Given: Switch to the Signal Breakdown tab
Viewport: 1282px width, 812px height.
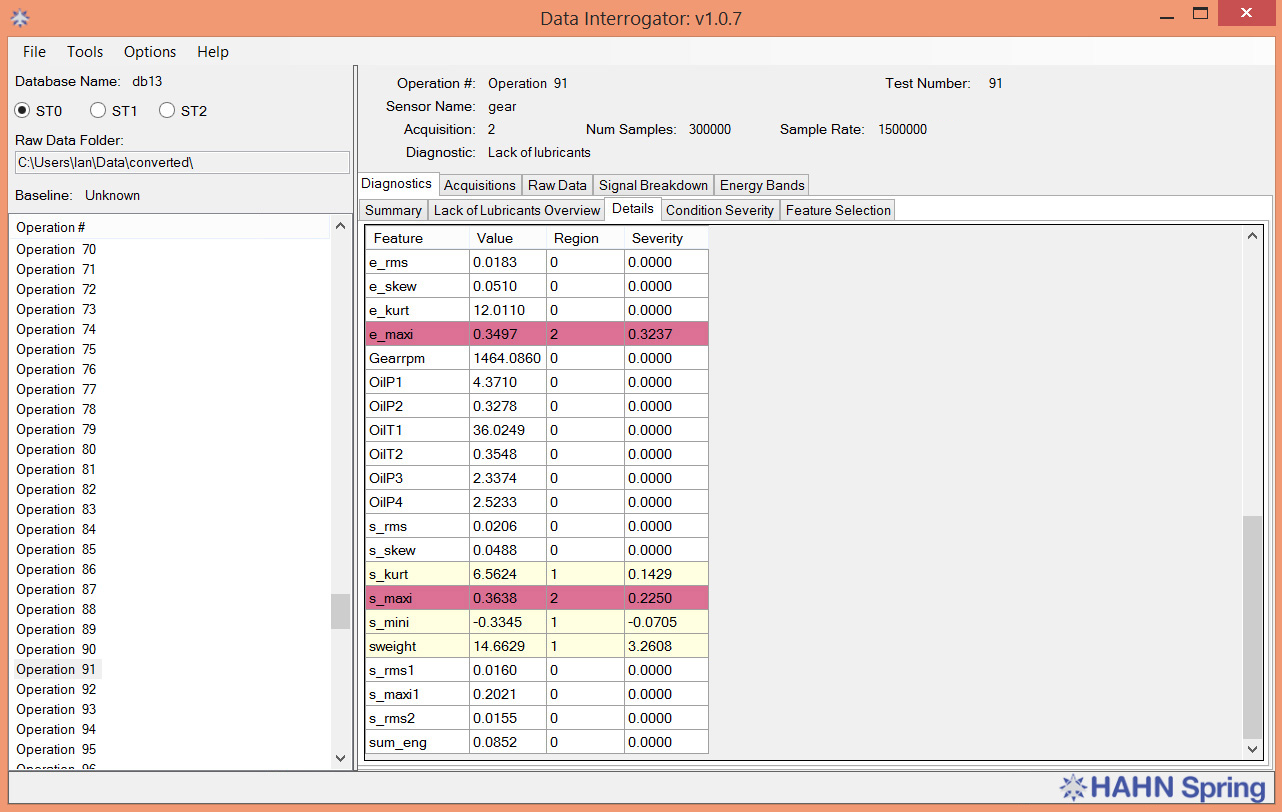Looking at the screenshot, I should (653, 185).
